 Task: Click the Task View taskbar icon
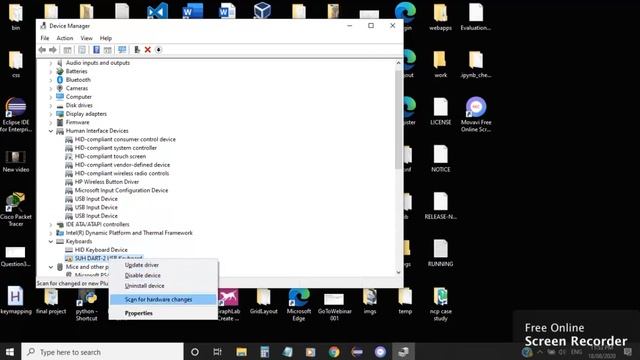click(x=218, y=352)
